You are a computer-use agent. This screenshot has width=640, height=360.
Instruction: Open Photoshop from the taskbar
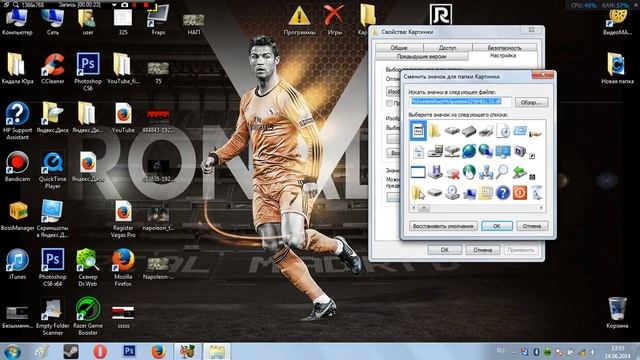tap(129, 351)
